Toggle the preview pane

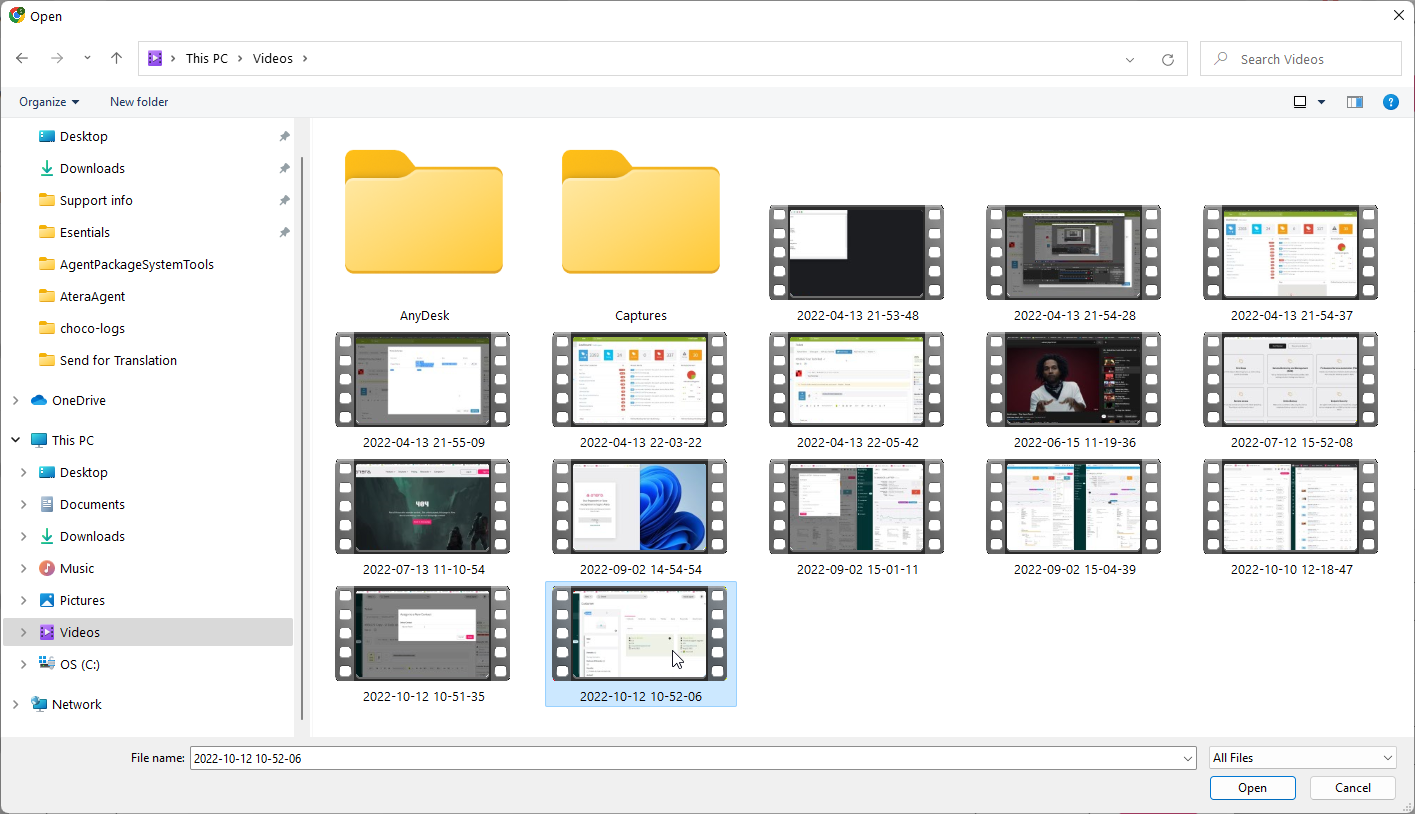[x=1354, y=101]
